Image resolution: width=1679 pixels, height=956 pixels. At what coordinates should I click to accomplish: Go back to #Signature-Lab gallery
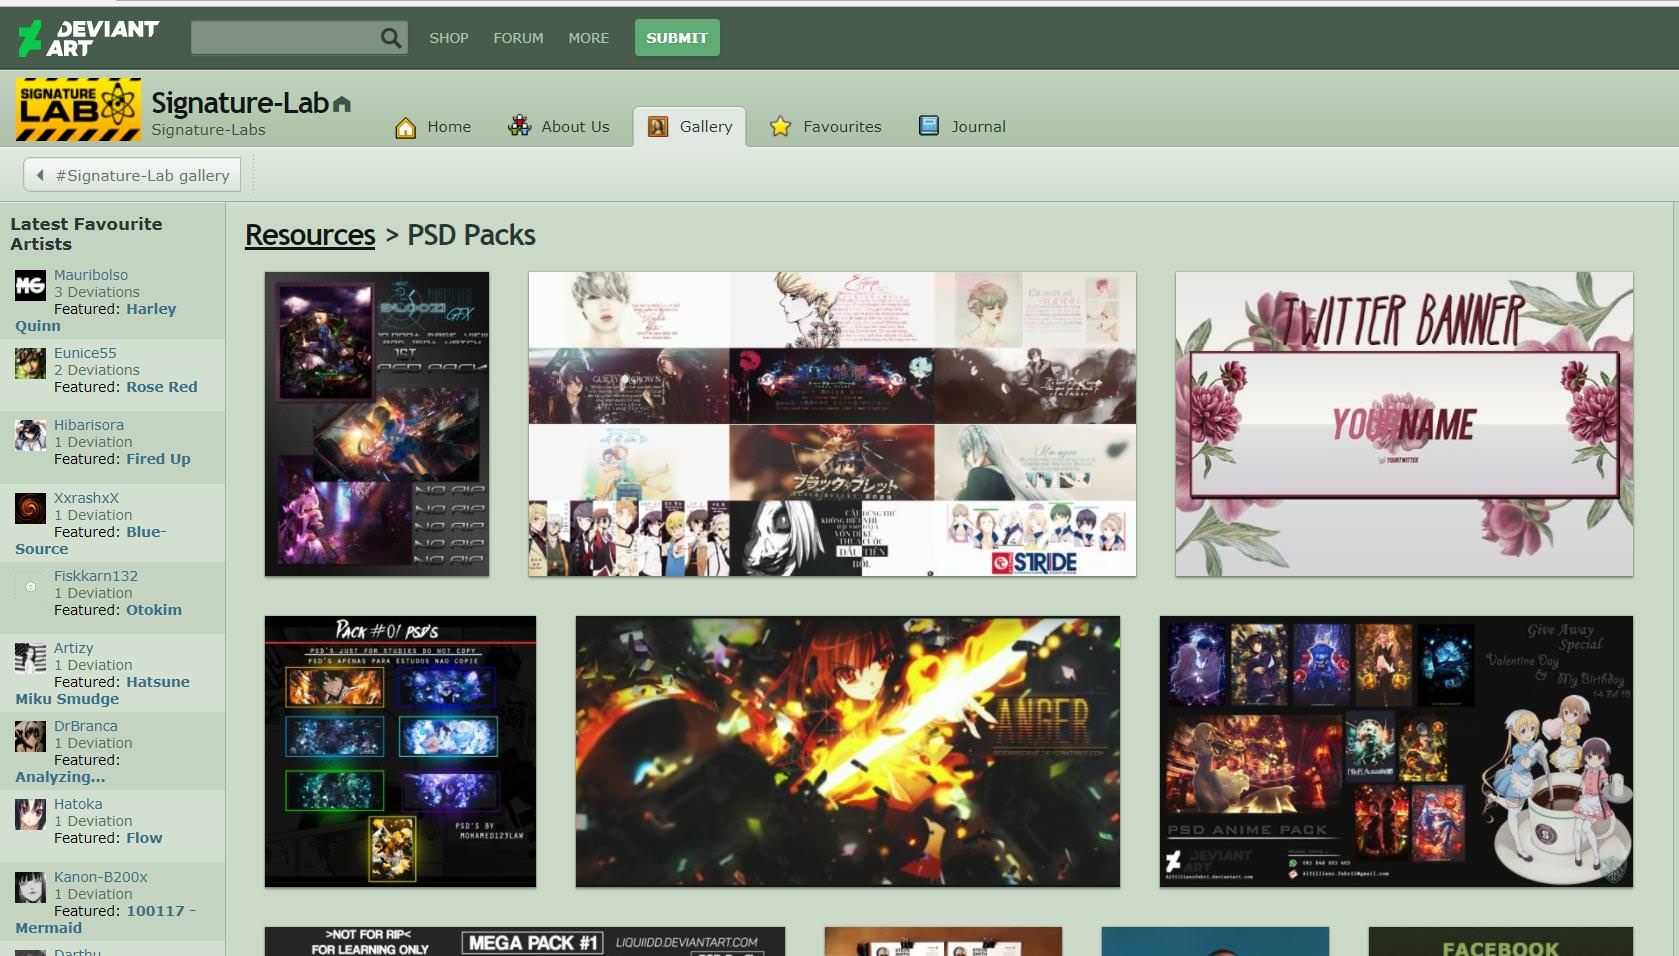click(x=133, y=175)
